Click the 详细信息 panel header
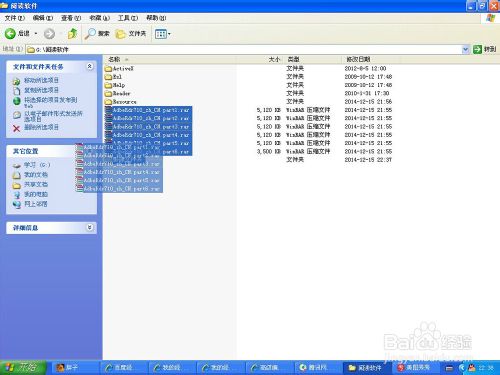Screen dimensions: 500x375 point(51,228)
